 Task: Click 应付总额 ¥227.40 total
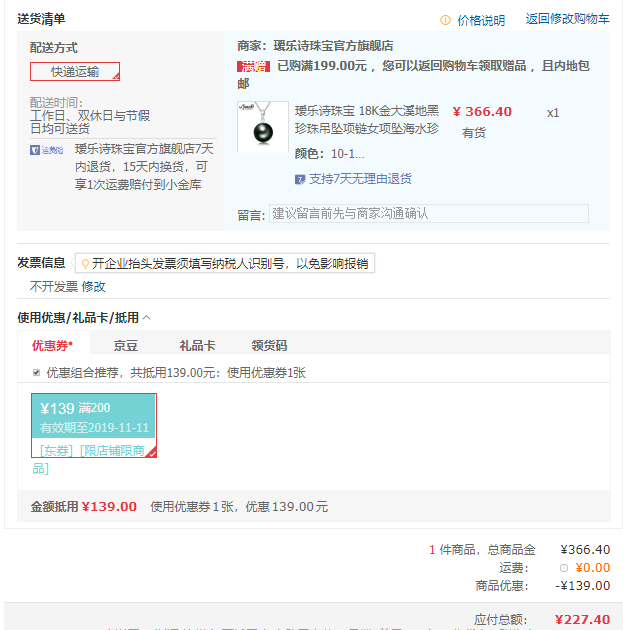[582, 619]
